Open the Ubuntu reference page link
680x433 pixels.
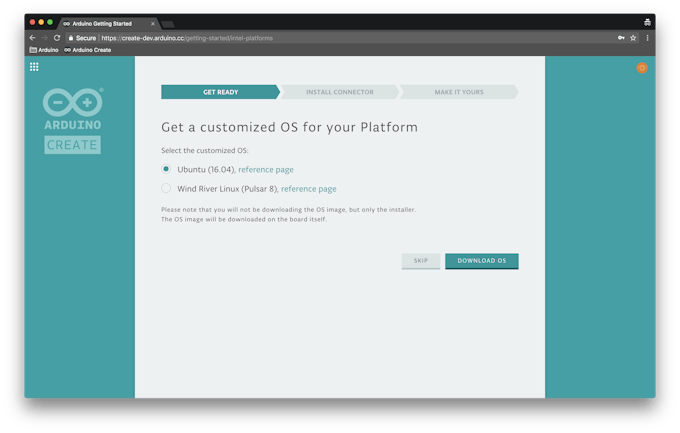[265, 170]
